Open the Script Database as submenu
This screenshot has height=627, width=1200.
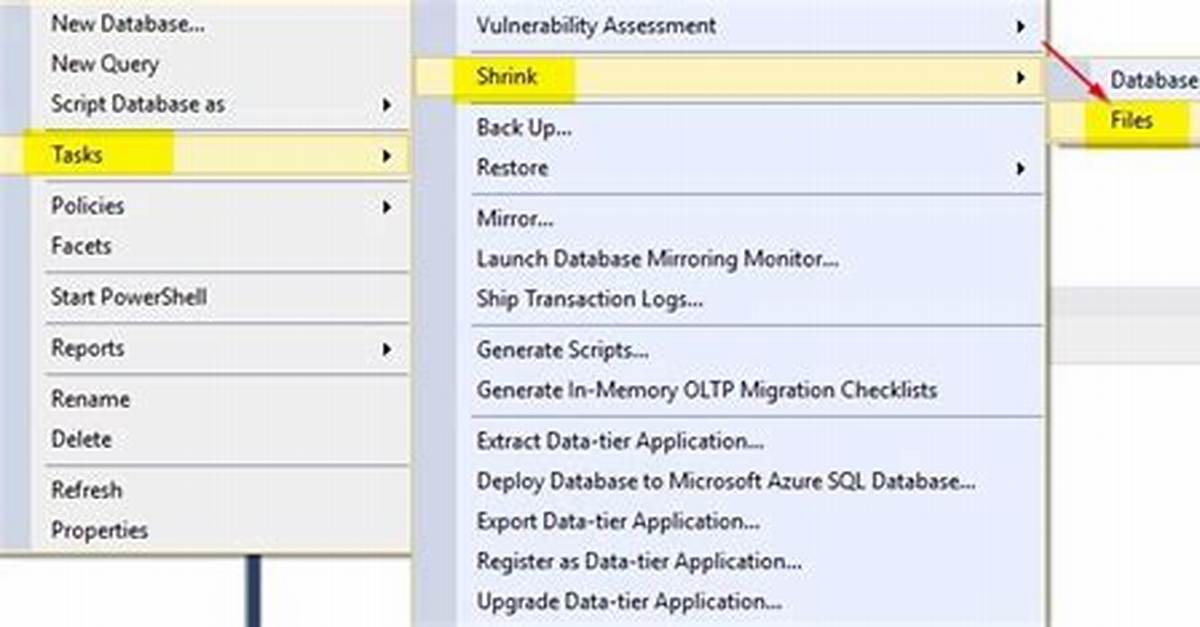(x=138, y=104)
